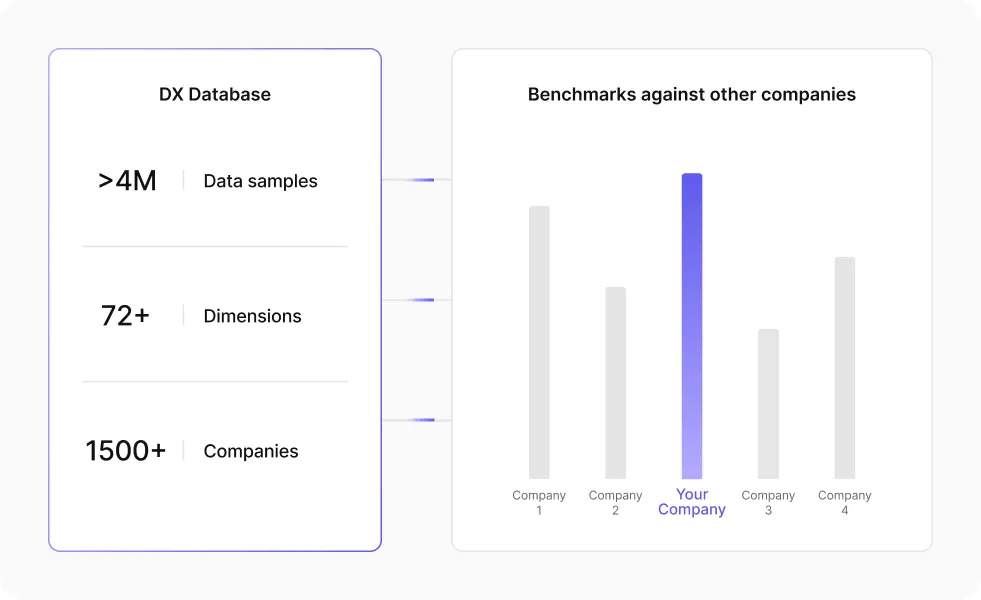Click the connector line beside Dimensions
Image resolution: width=981 pixels, height=600 pixels.
(416, 300)
